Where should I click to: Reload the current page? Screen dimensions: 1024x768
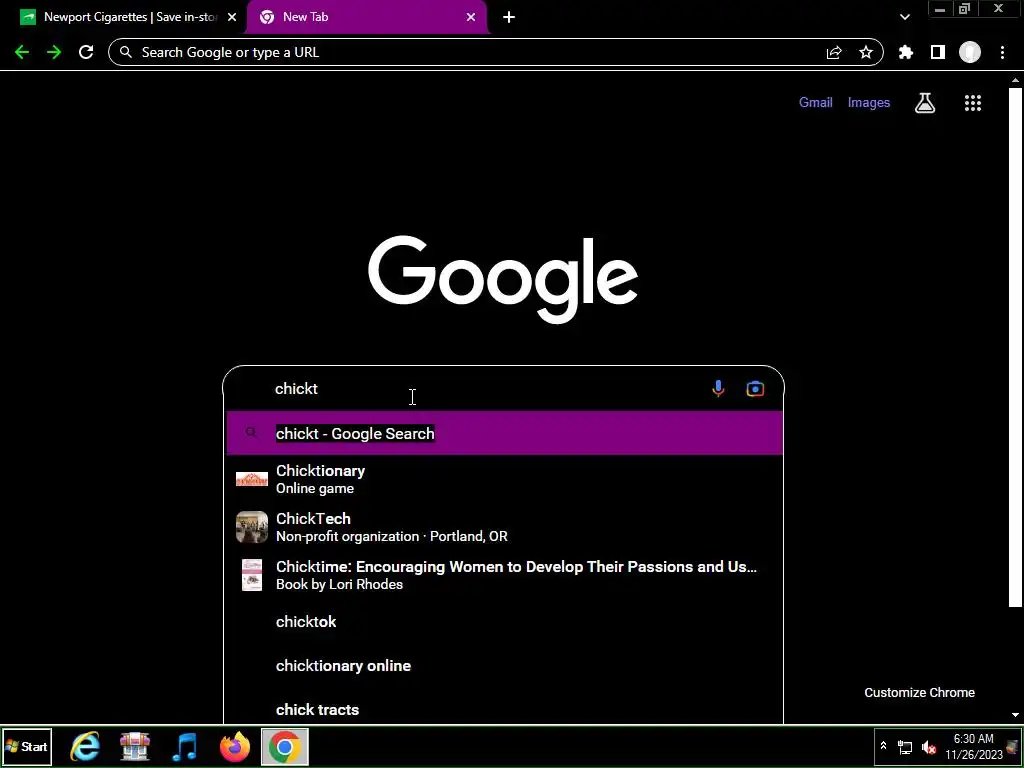pyautogui.click(x=86, y=52)
